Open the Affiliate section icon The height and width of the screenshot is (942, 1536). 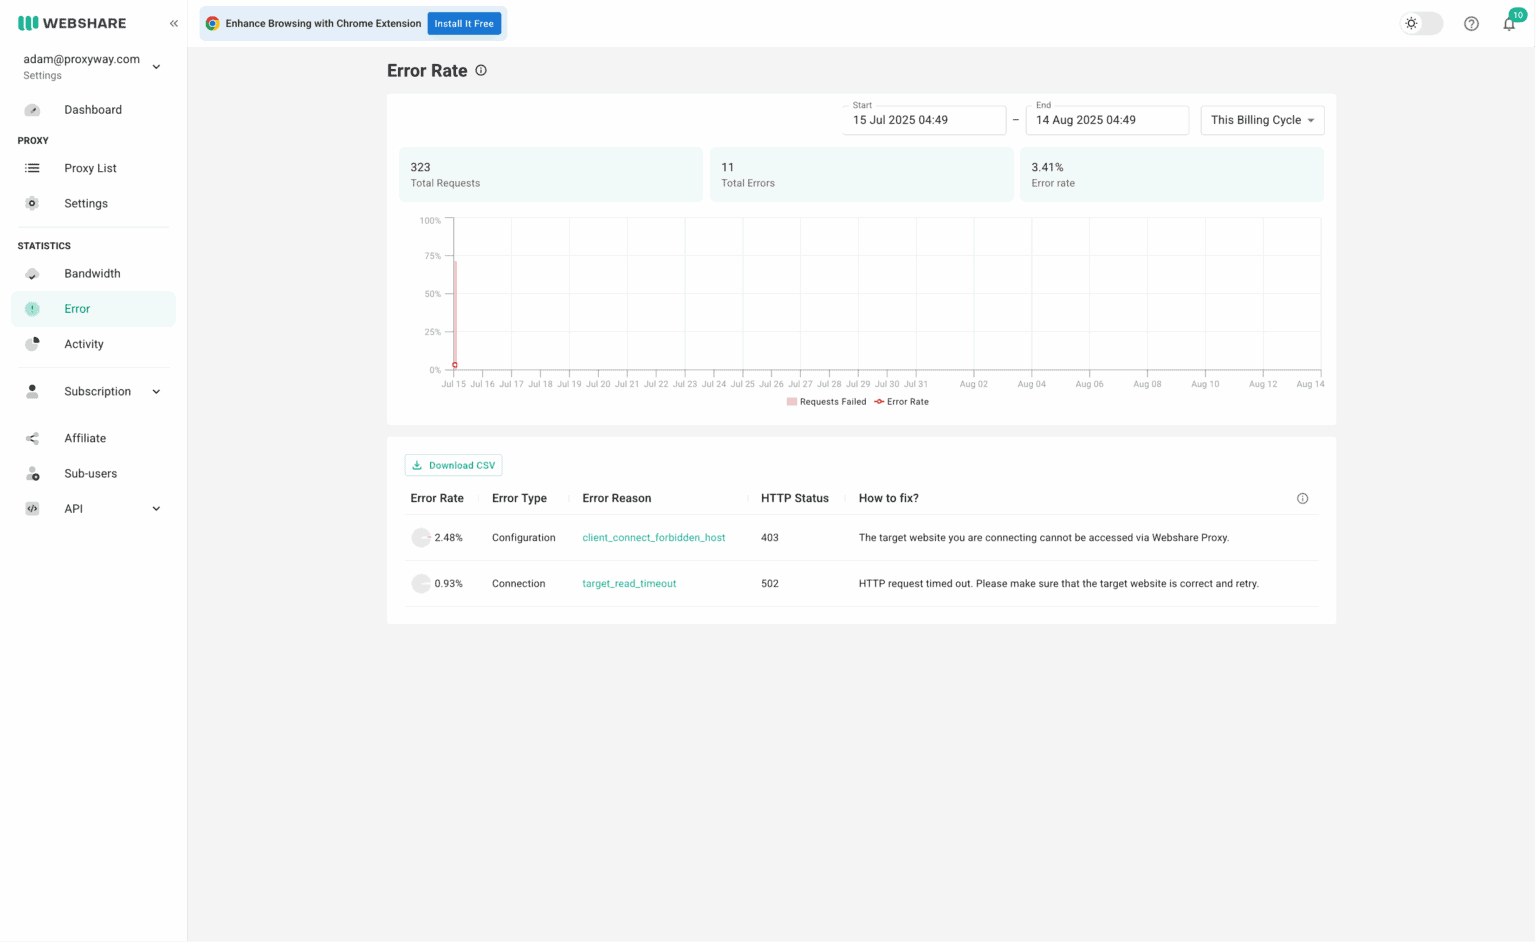[x=32, y=438]
